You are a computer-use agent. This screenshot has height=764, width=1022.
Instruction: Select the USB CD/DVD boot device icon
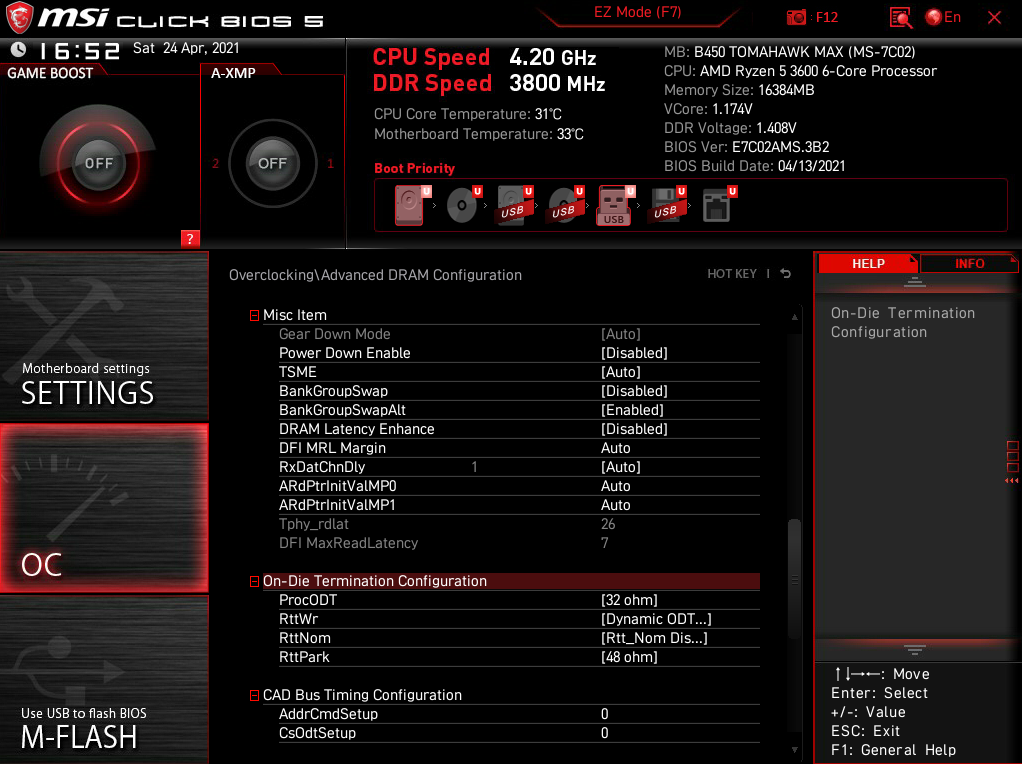pos(565,205)
